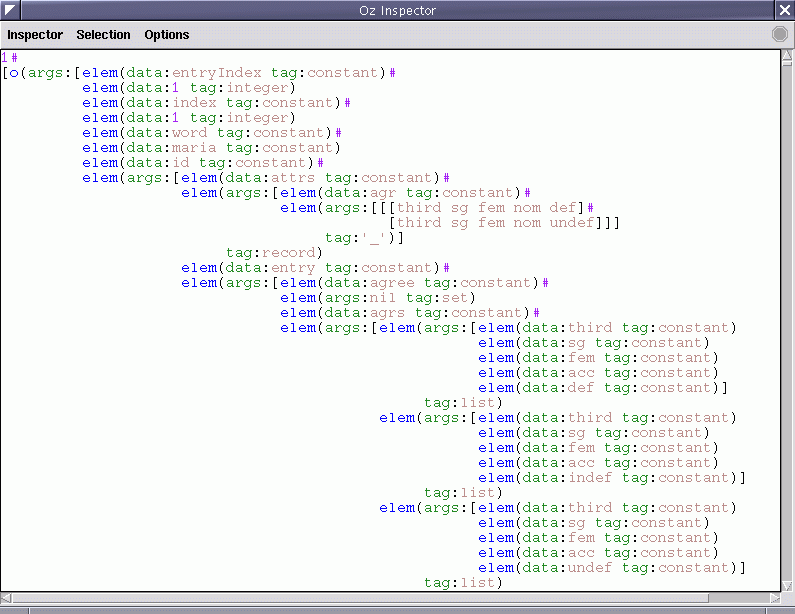Click the 'o' record label at top
Viewport: 795px width, 614px height.
click(14, 73)
